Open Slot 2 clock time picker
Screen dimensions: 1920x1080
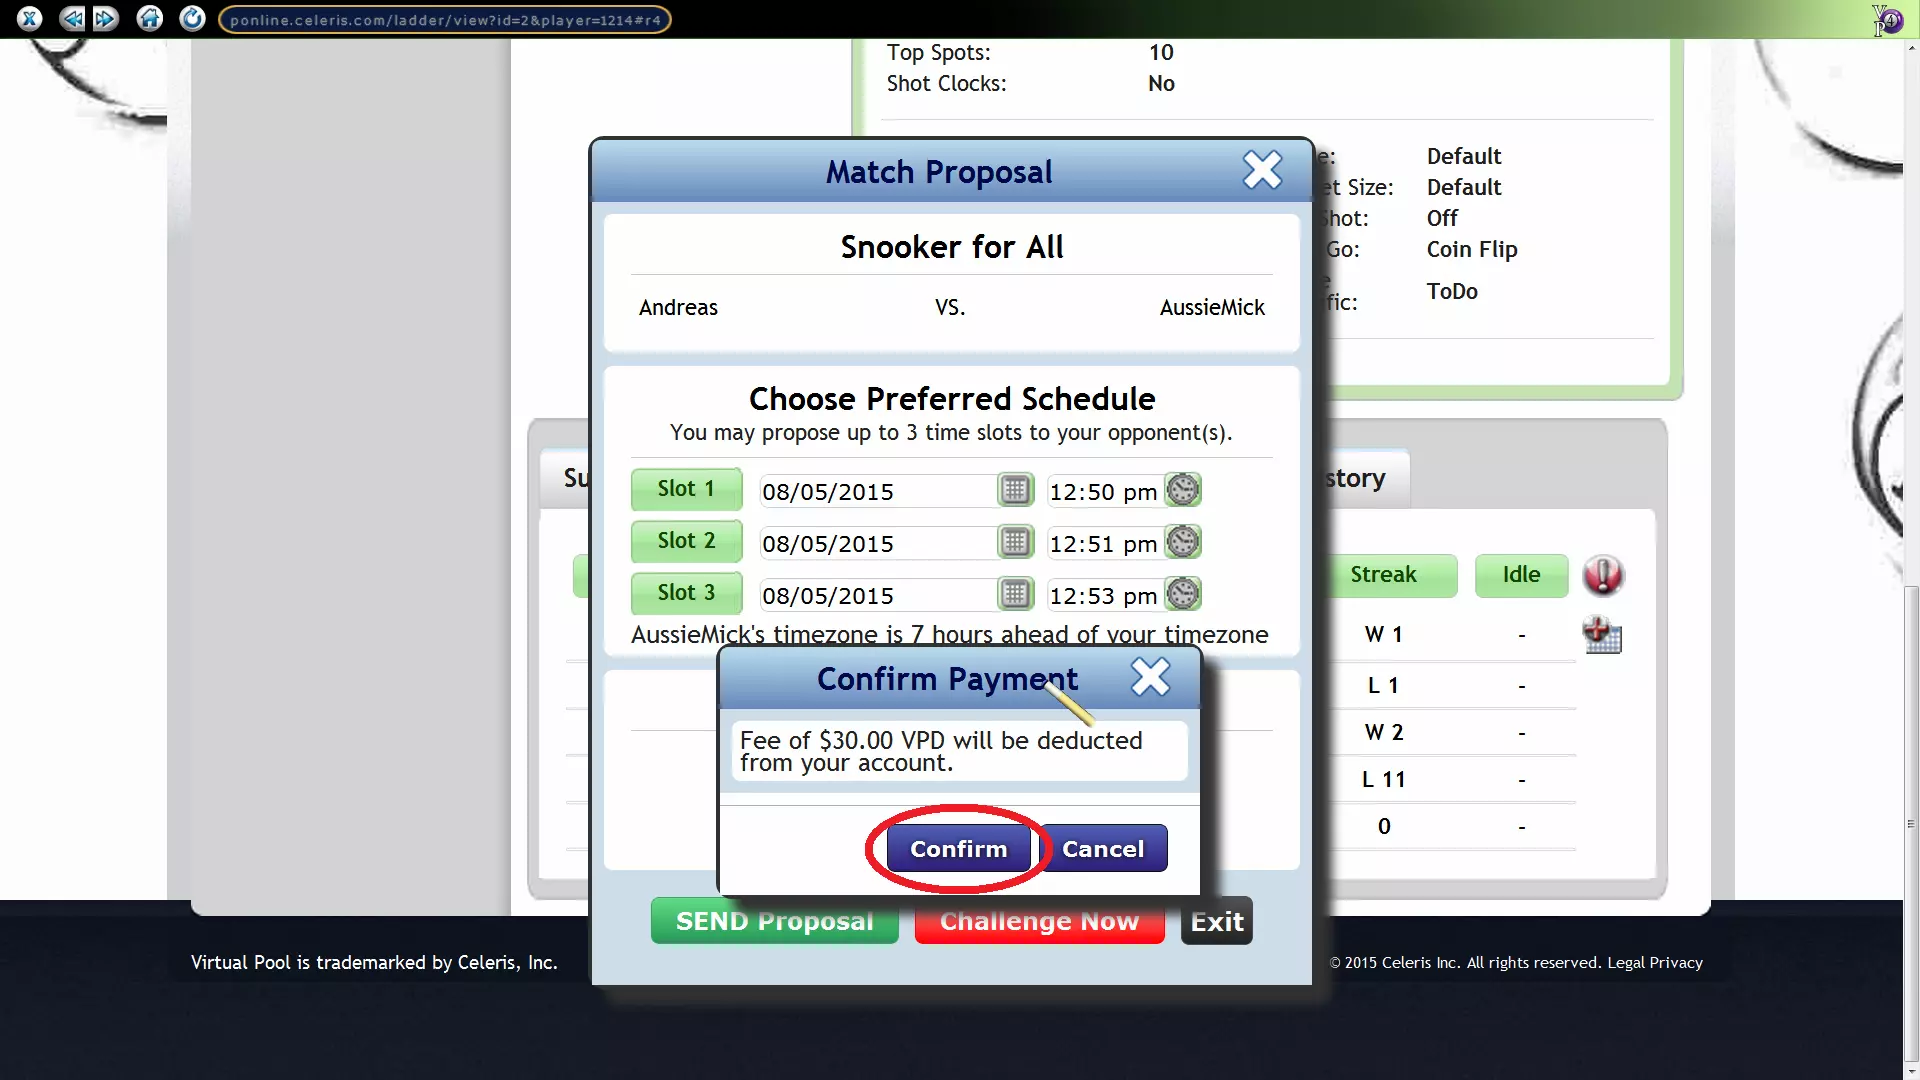click(x=1182, y=542)
